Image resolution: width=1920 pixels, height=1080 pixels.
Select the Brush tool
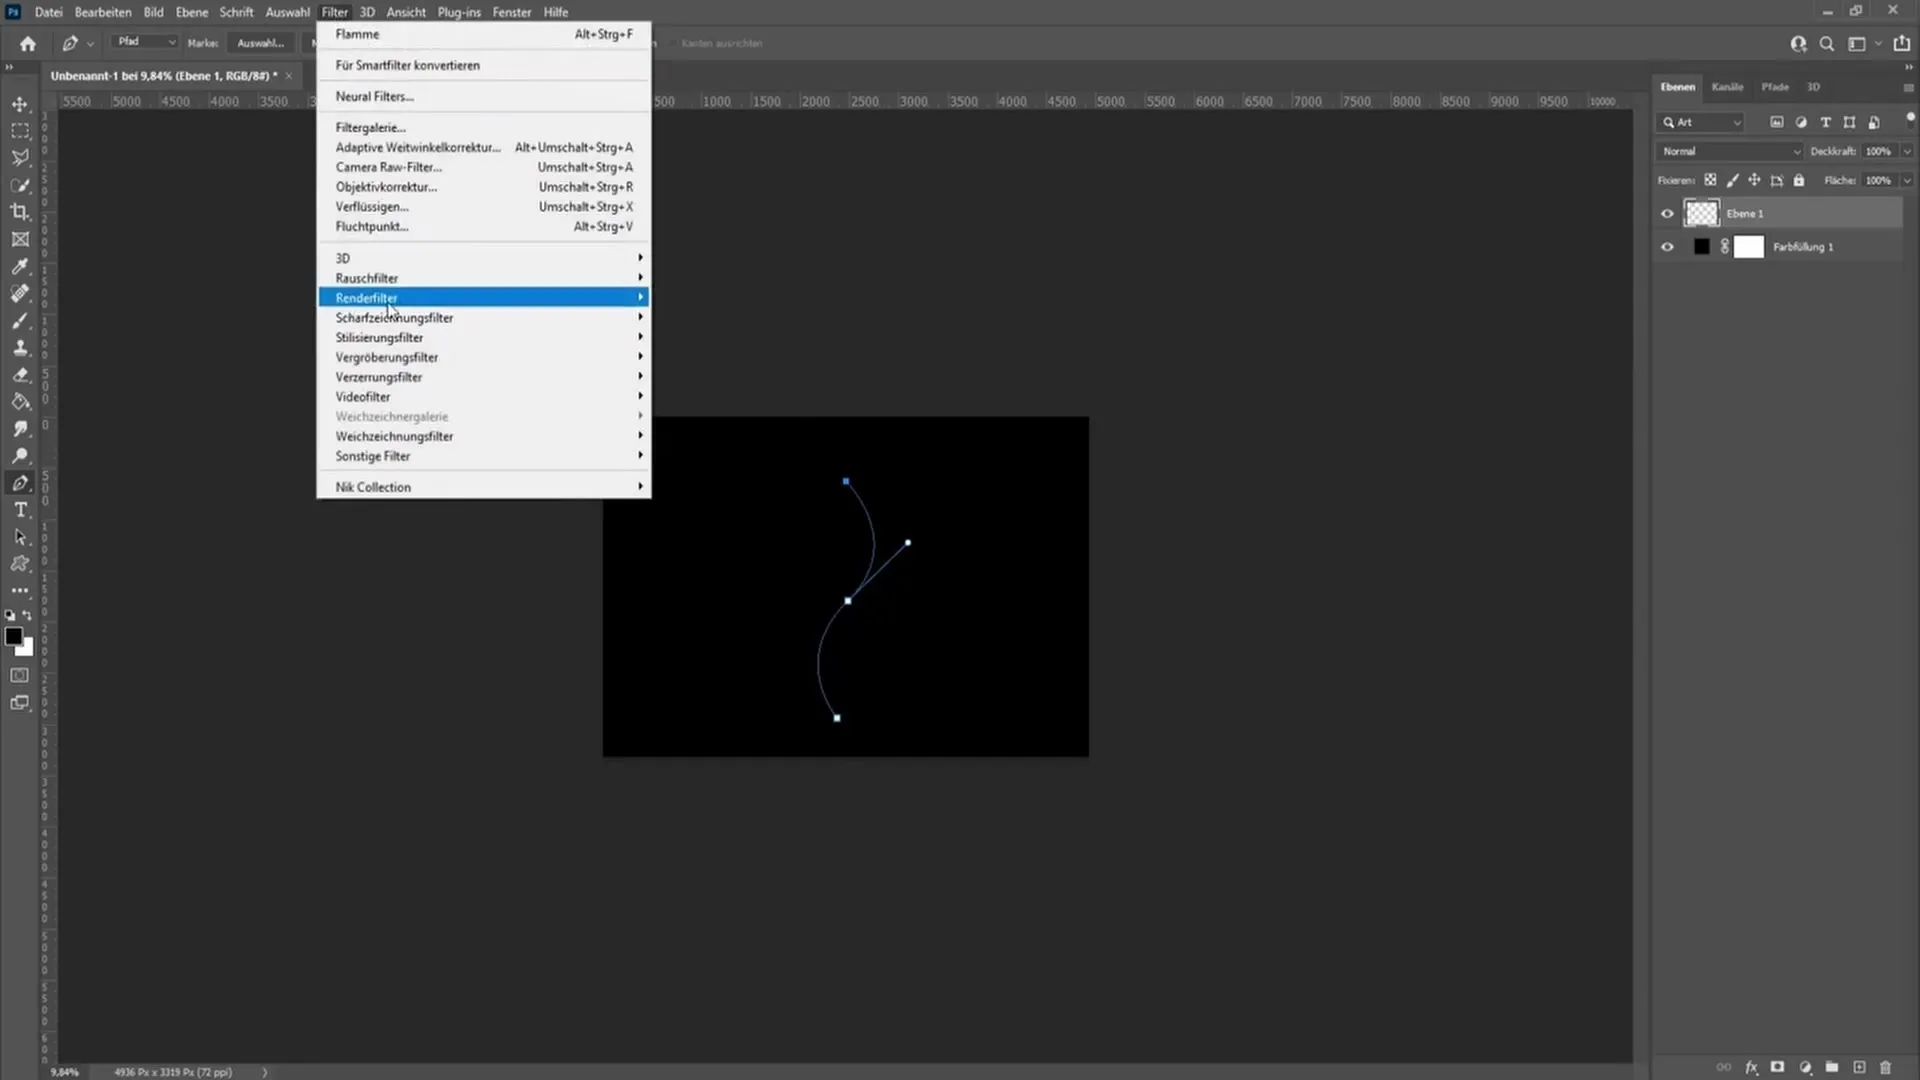pyautogui.click(x=20, y=321)
